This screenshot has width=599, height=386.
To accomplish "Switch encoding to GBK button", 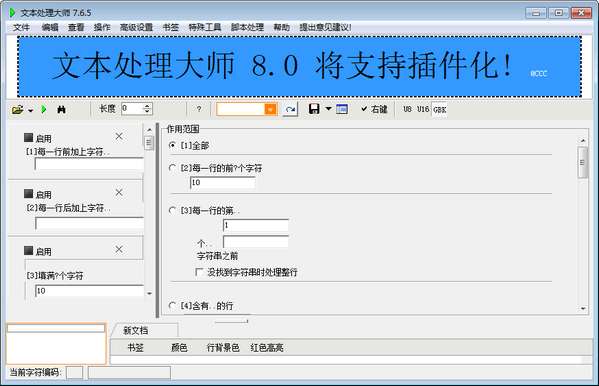I will click(440, 110).
